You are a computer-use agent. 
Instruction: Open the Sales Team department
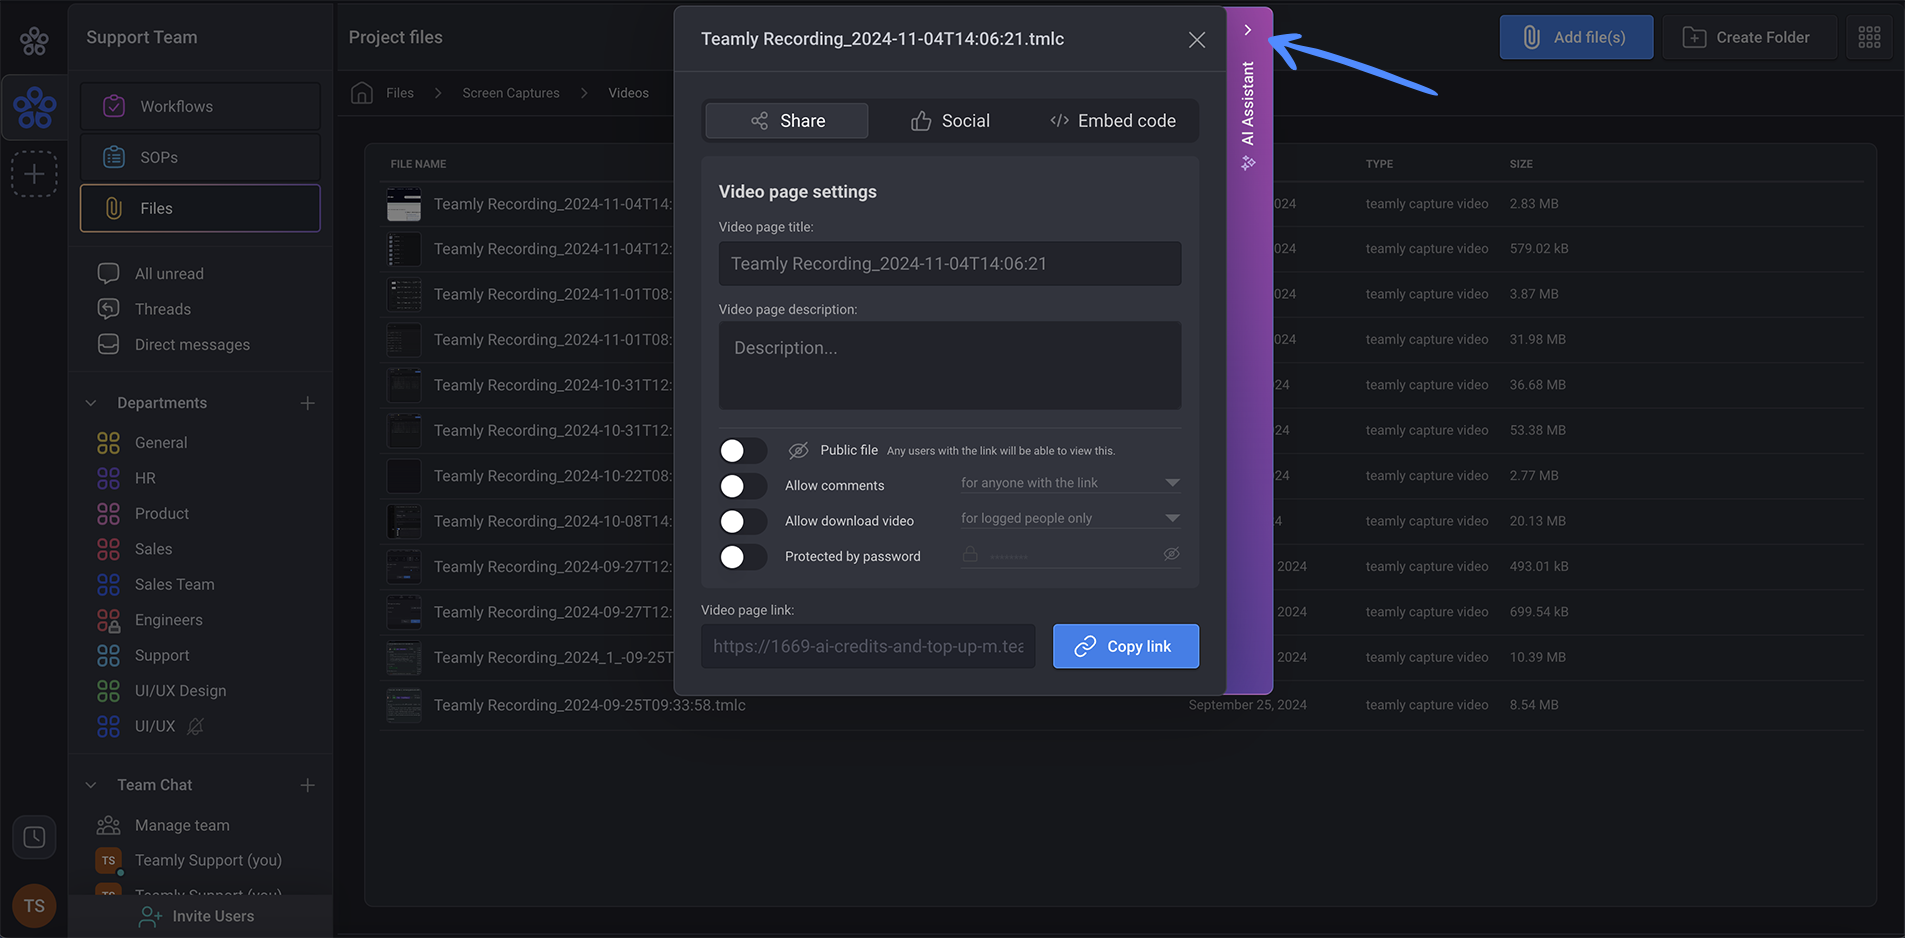pyautogui.click(x=174, y=584)
